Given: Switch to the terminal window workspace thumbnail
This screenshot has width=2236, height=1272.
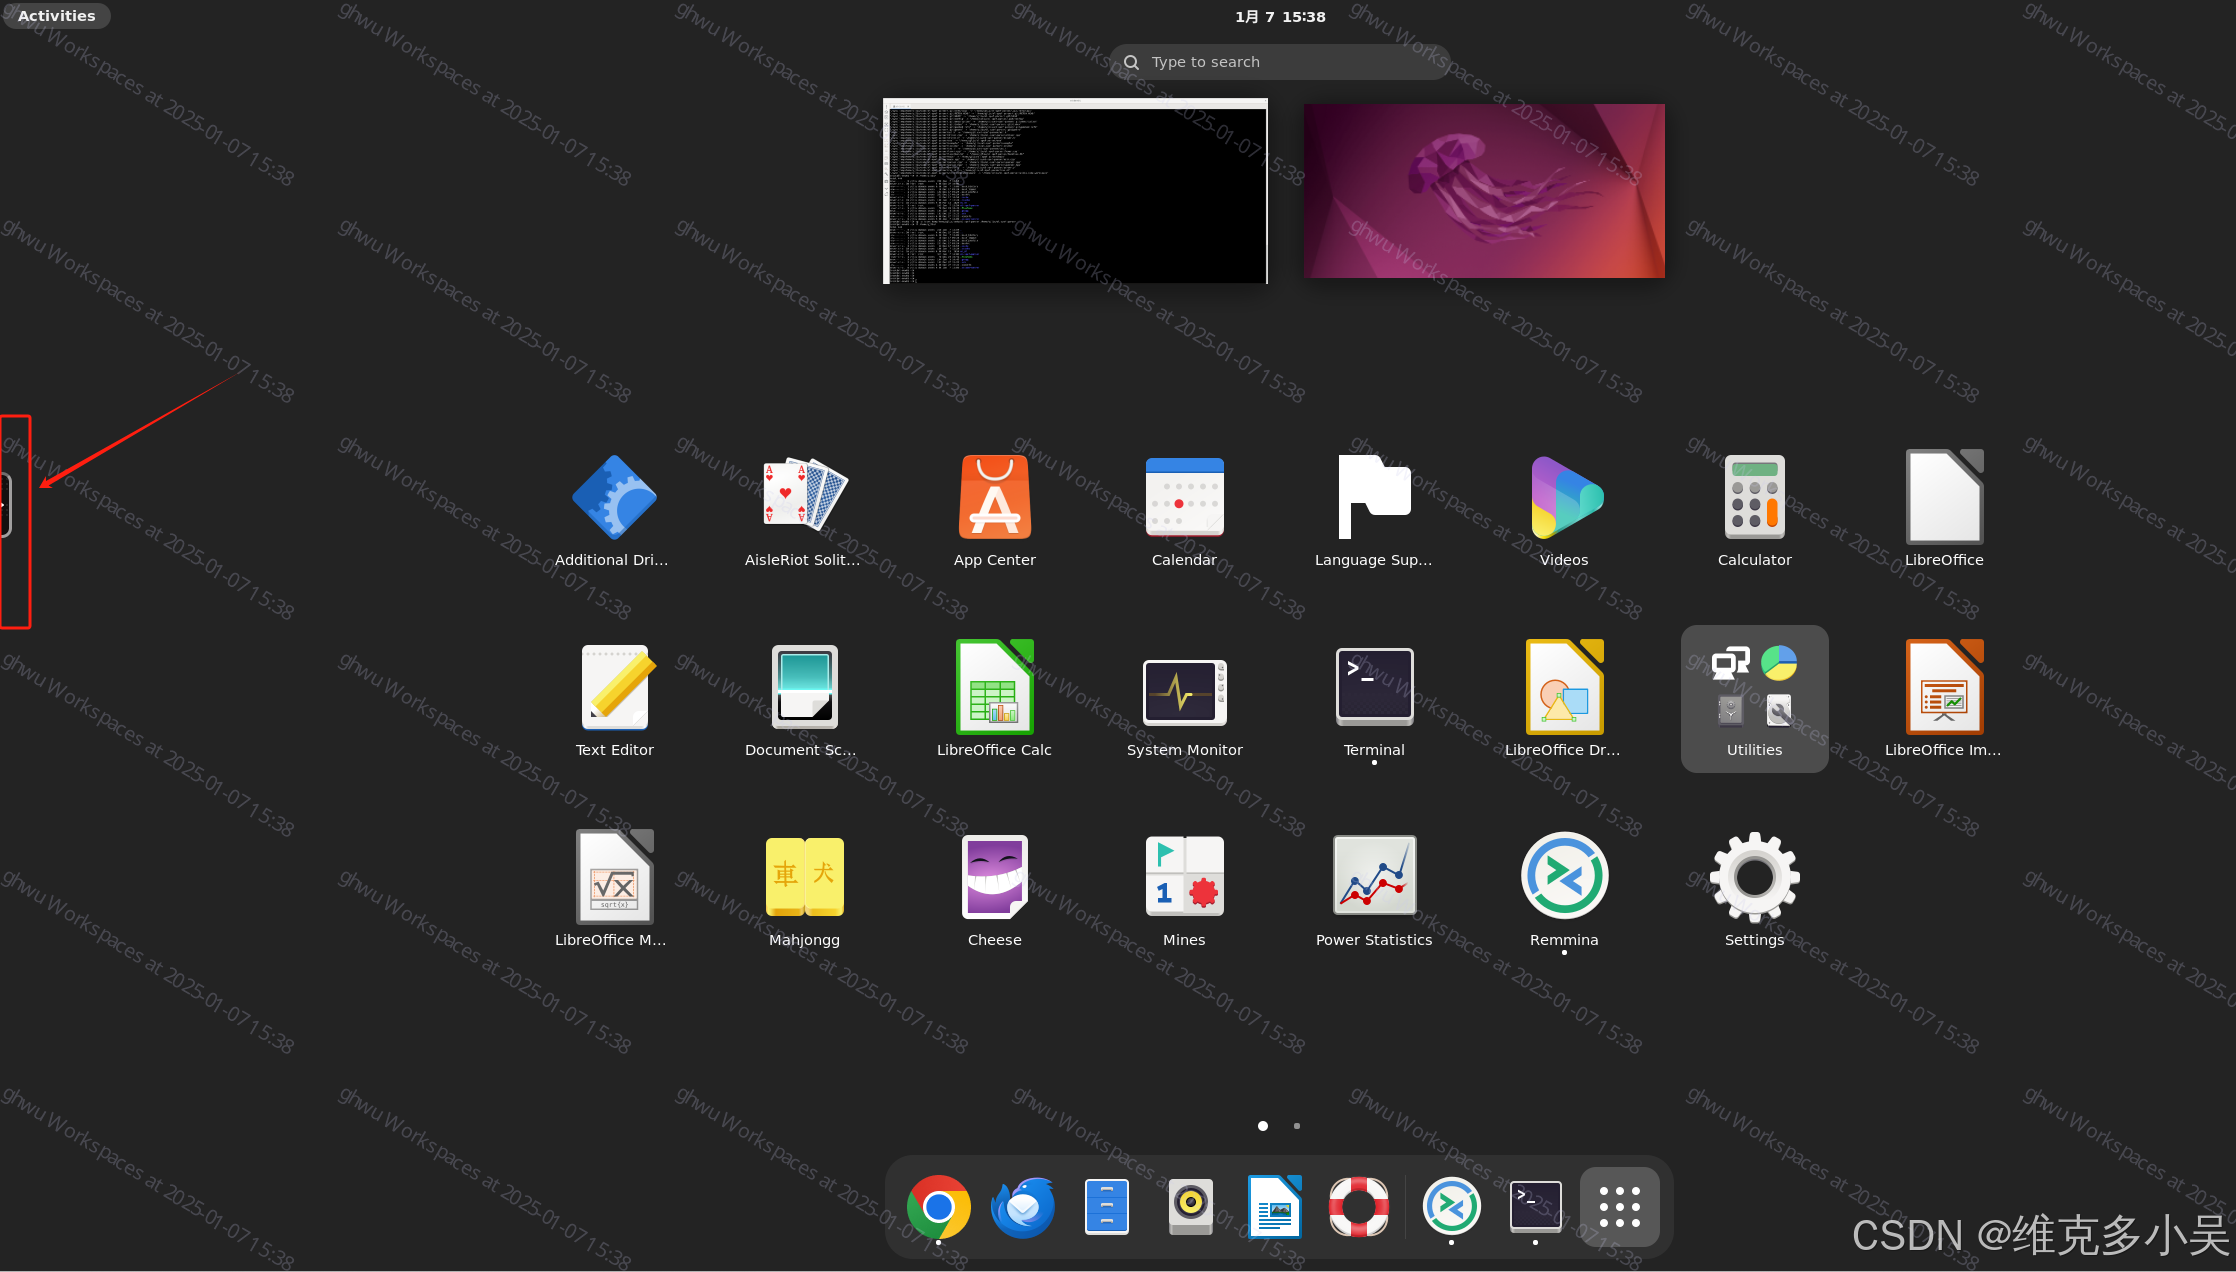Looking at the screenshot, I should tap(1075, 191).
